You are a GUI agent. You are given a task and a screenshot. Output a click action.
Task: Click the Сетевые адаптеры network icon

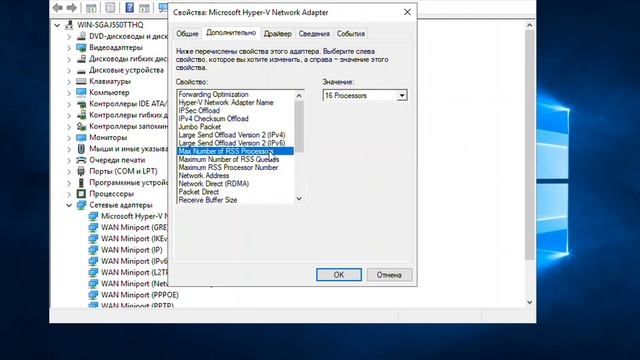(x=81, y=205)
